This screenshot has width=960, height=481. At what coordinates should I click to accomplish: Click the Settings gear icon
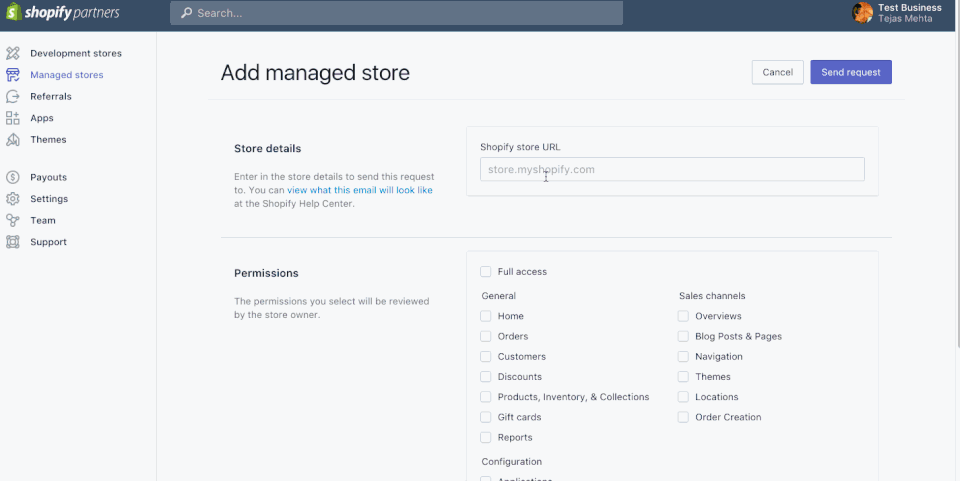(13, 199)
